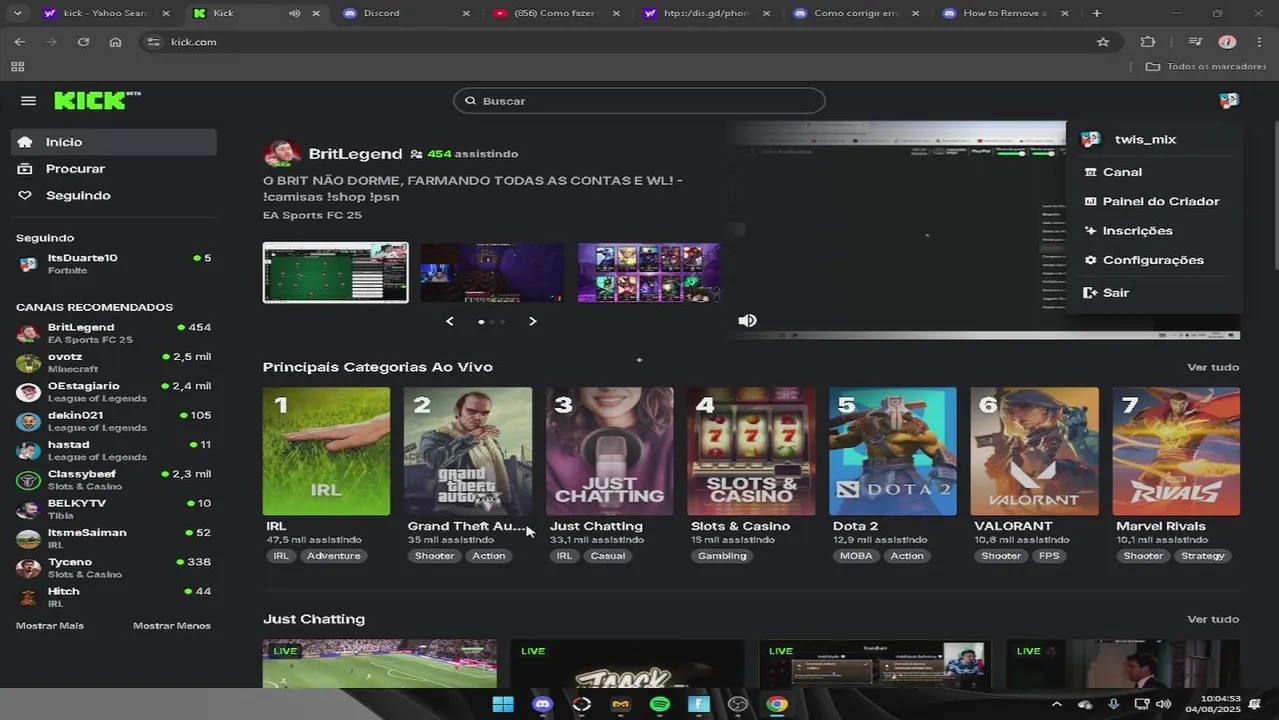Viewport: 1279px width, 720px height.
Task: Switch to the kick - Yahoo Search tab
Action: click(x=104, y=13)
